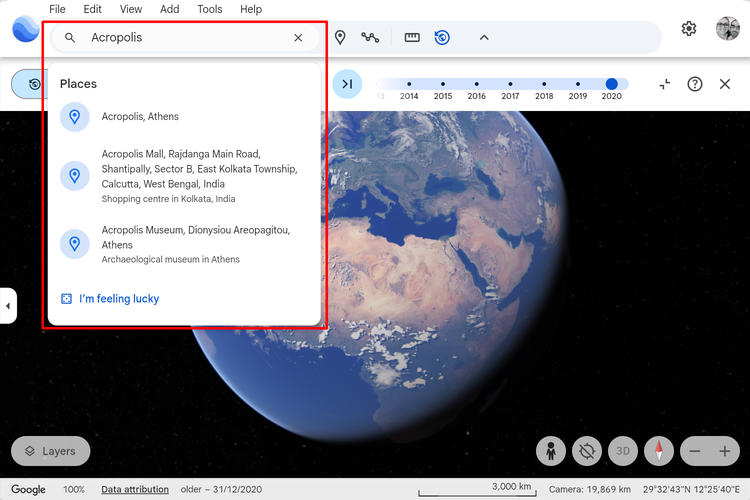Click pin icon beside Acropolis Mall
Viewport: 750px width, 500px height.
point(75,176)
